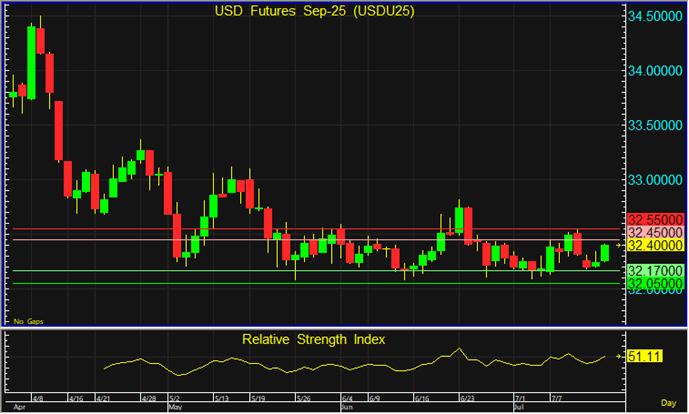Select the red 32.55000 price label
This screenshot has width=689, height=414.
pyautogui.click(x=655, y=219)
